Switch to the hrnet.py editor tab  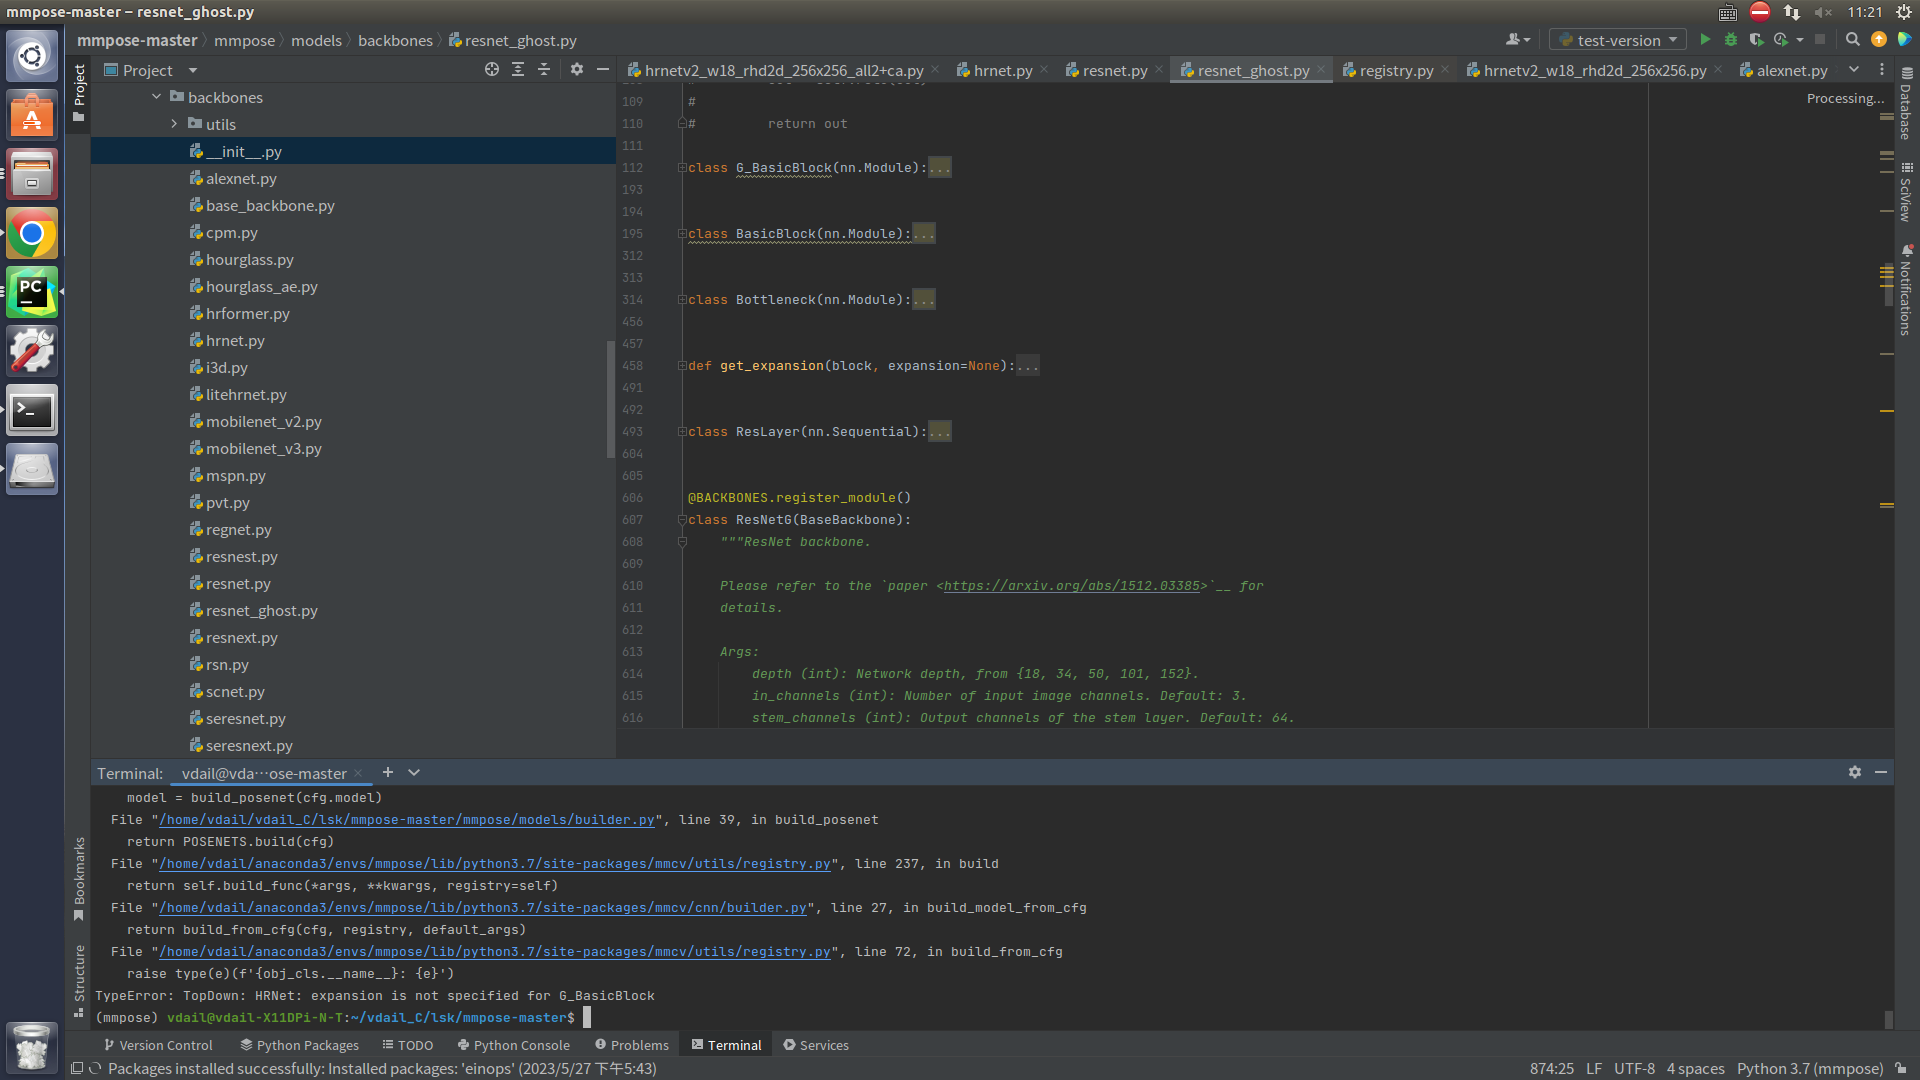[x=1000, y=70]
